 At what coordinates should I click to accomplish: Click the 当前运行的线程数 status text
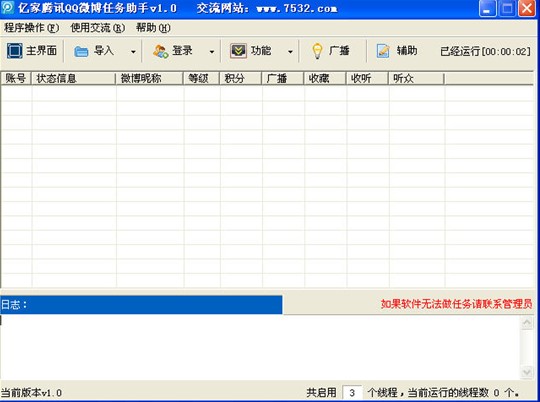463,392
